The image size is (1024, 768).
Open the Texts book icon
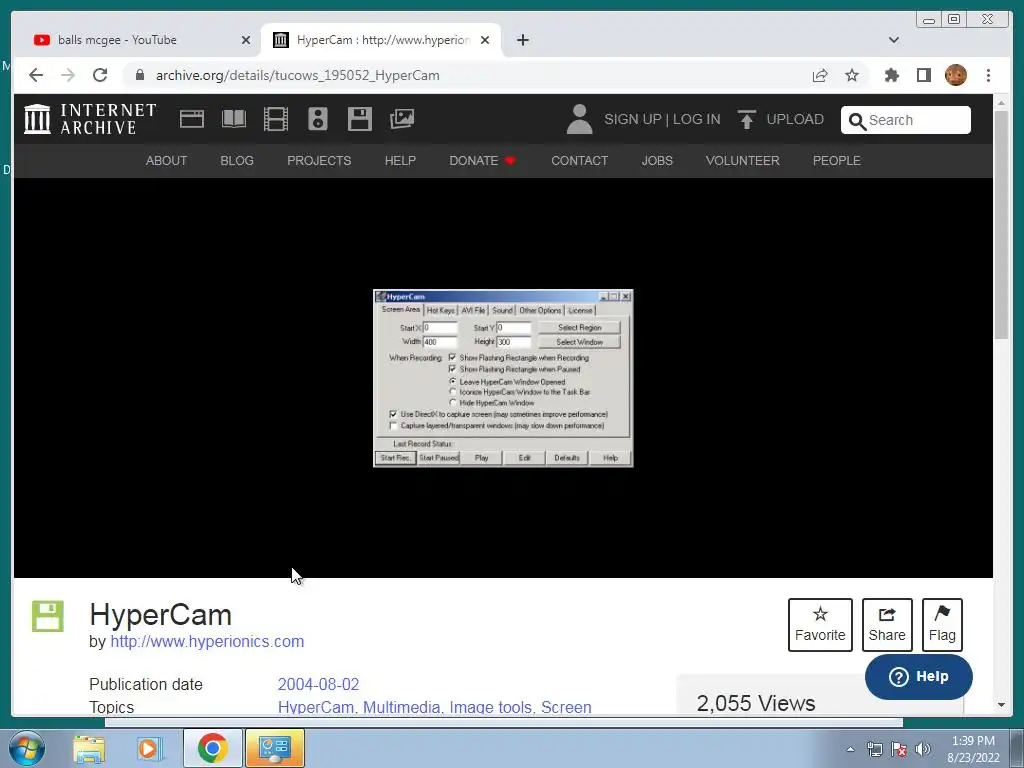pos(234,119)
